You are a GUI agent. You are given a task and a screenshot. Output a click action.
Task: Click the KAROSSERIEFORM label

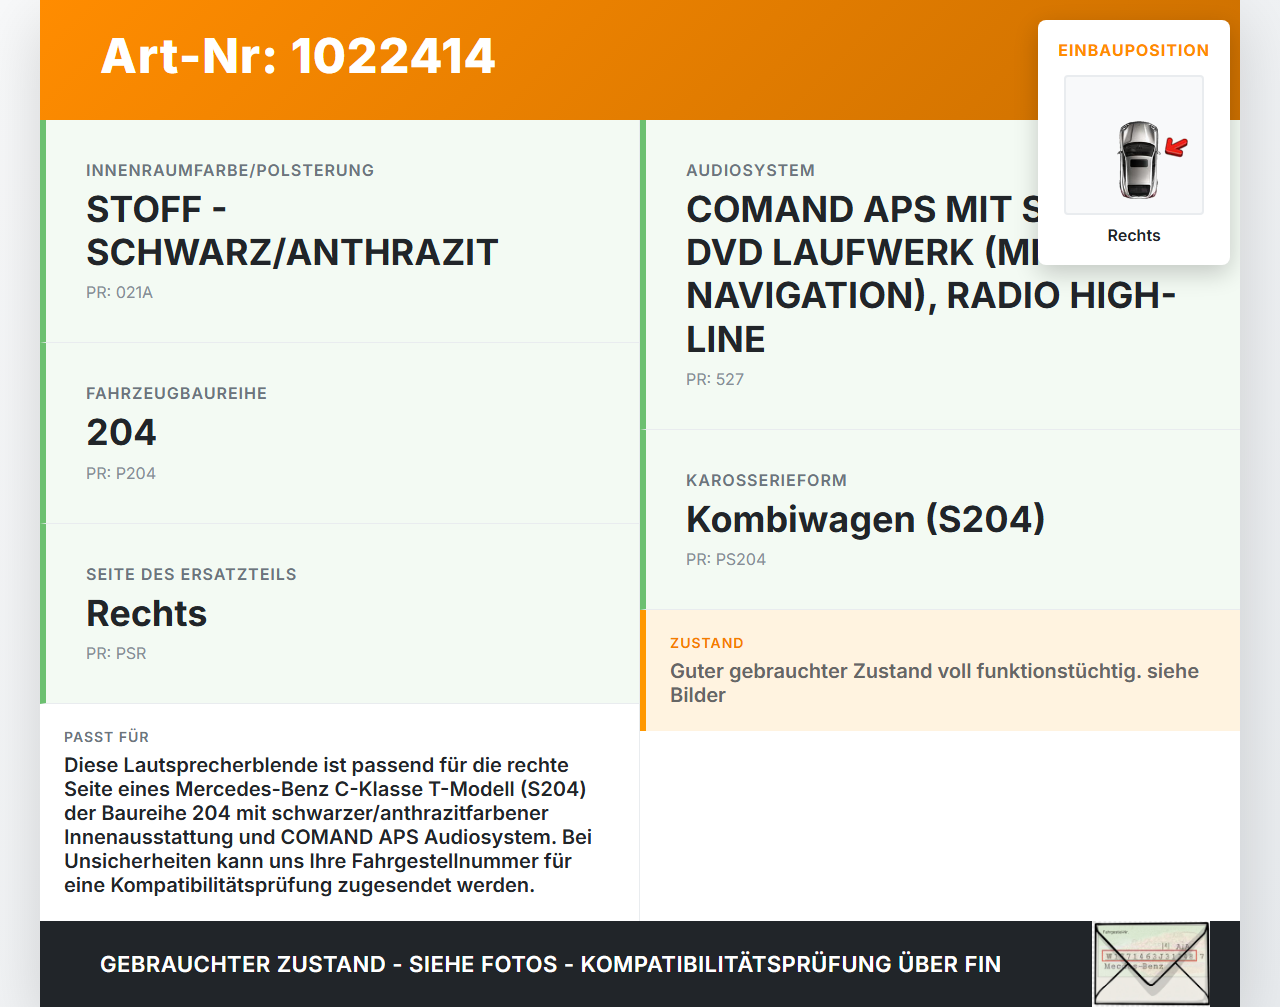click(767, 481)
